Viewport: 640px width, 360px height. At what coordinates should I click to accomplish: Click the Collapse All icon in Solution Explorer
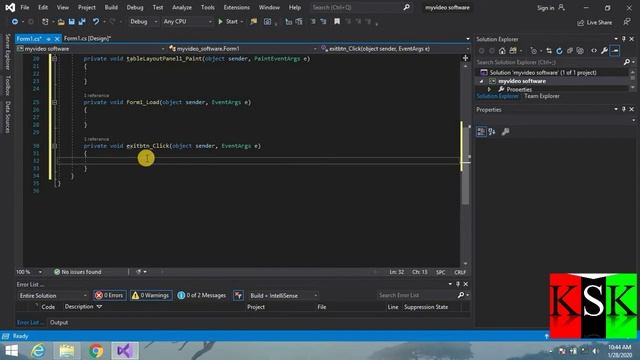click(570, 51)
